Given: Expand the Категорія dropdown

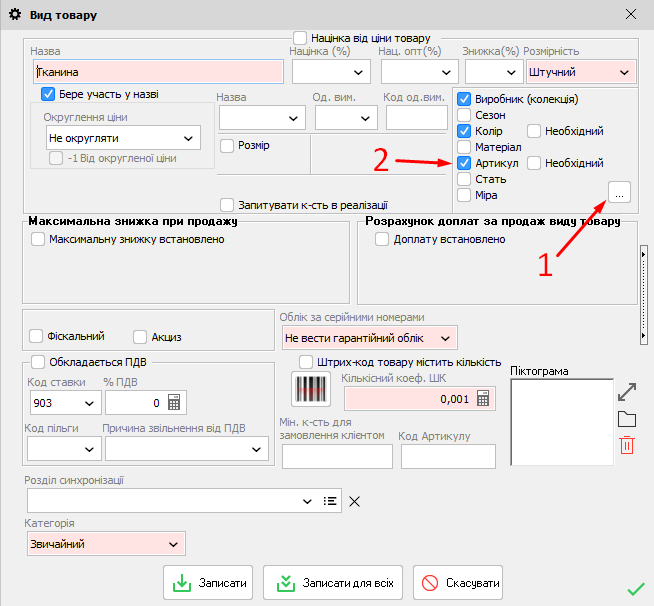Looking at the screenshot, I should pyautogui.click(x=174, y=544).
